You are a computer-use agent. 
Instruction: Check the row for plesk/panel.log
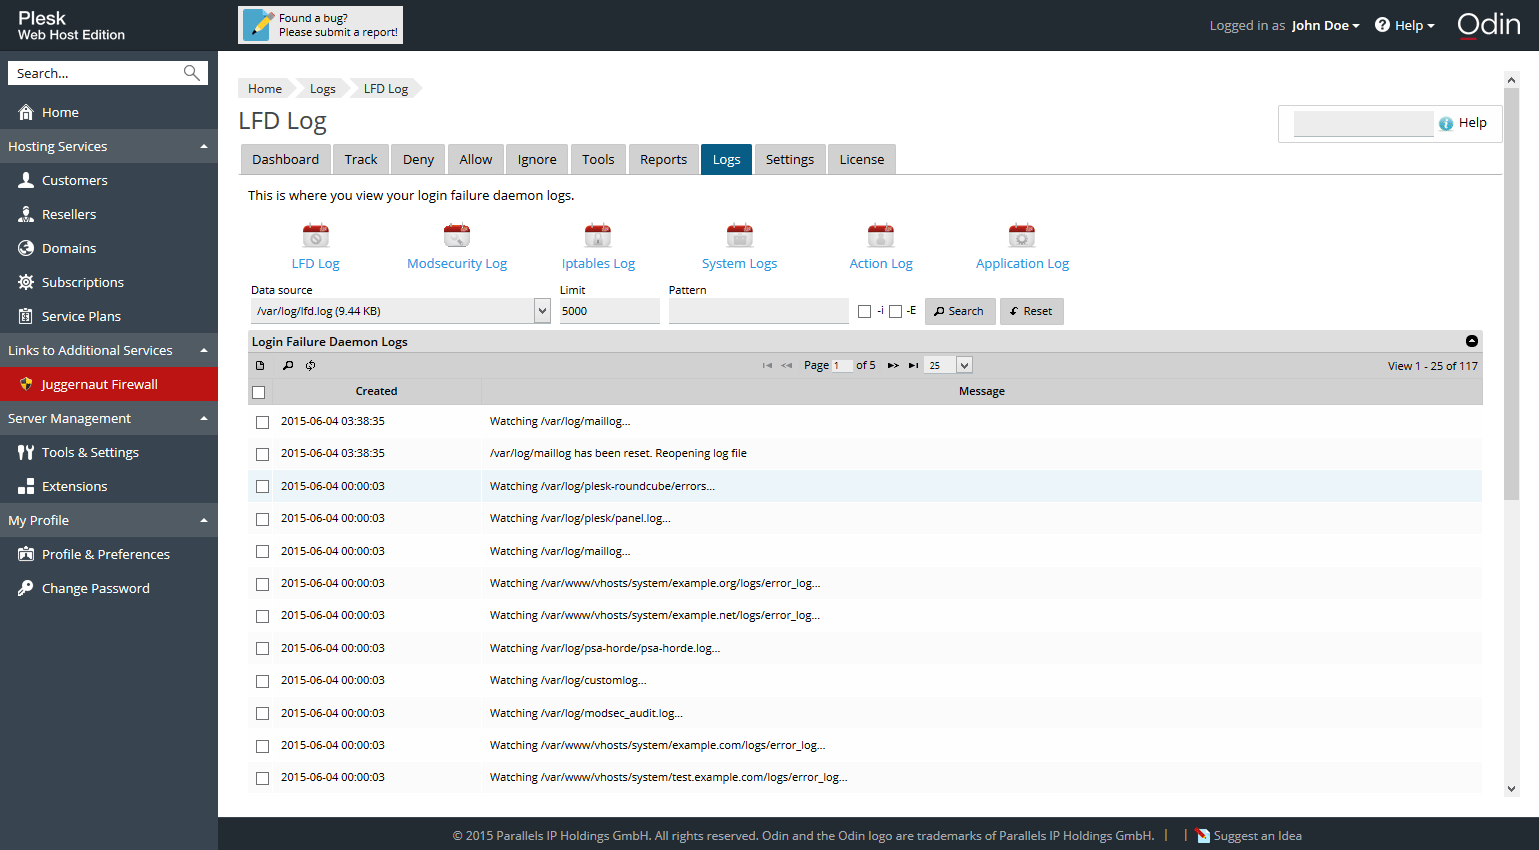tap(262, 519)
